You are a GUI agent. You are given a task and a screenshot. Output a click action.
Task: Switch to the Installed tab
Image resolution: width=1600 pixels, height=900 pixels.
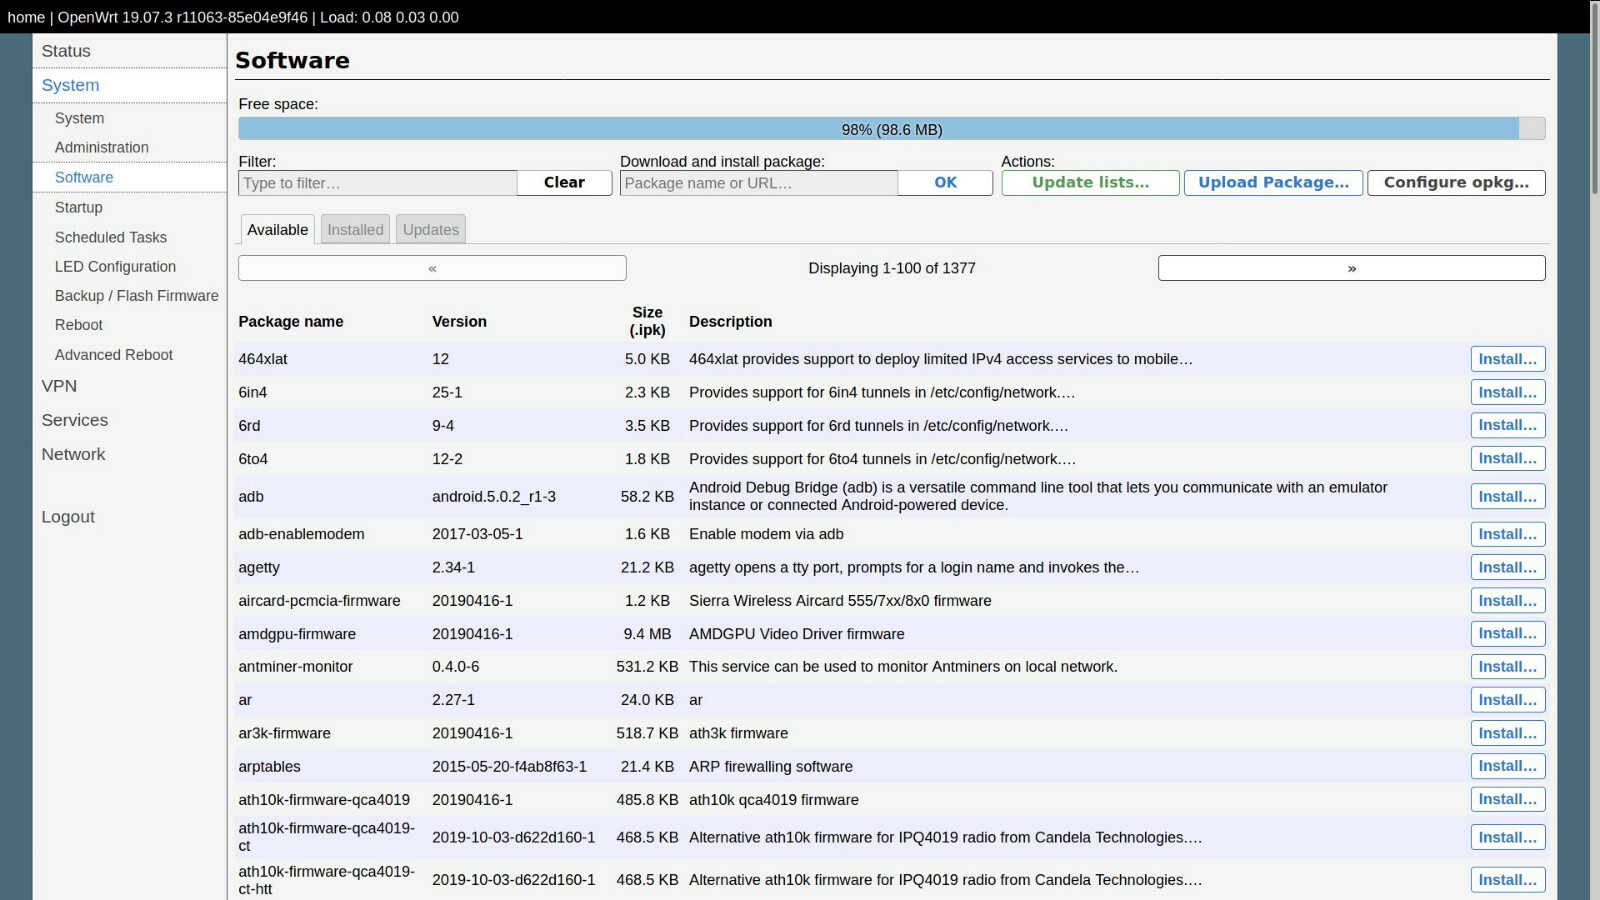[355, 229]
